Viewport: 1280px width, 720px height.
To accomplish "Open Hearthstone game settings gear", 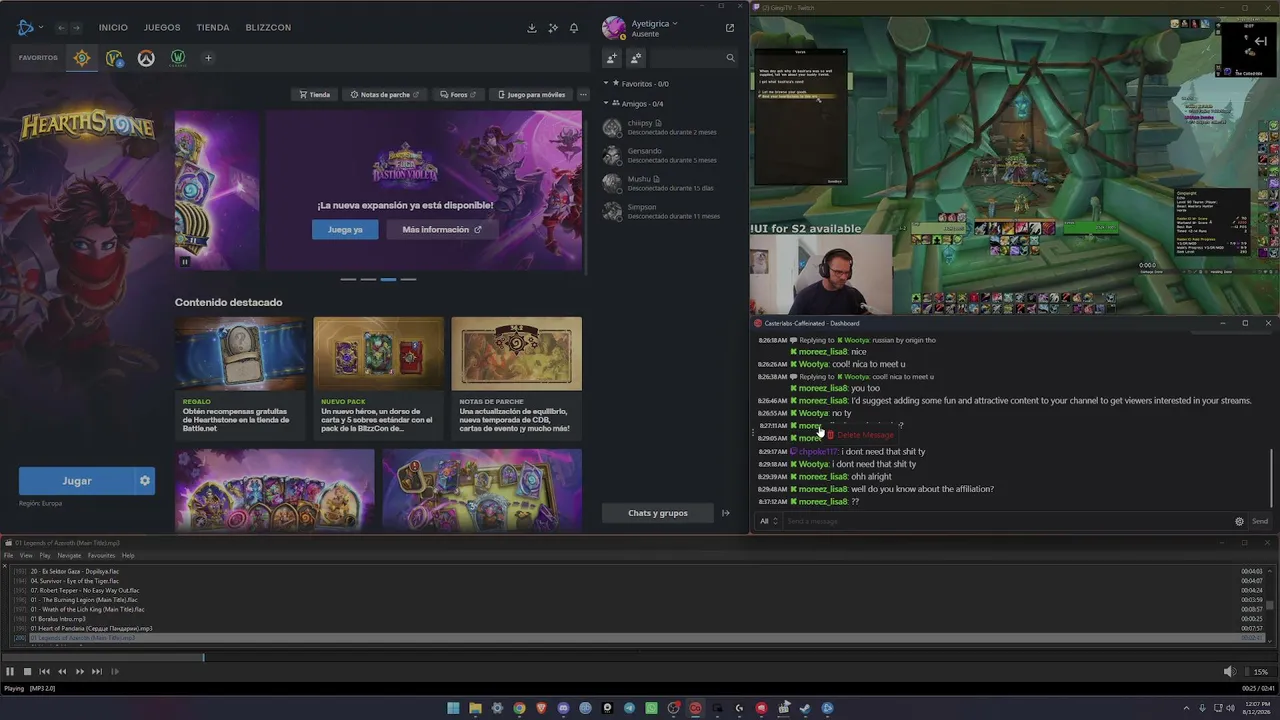I will 145,481.
